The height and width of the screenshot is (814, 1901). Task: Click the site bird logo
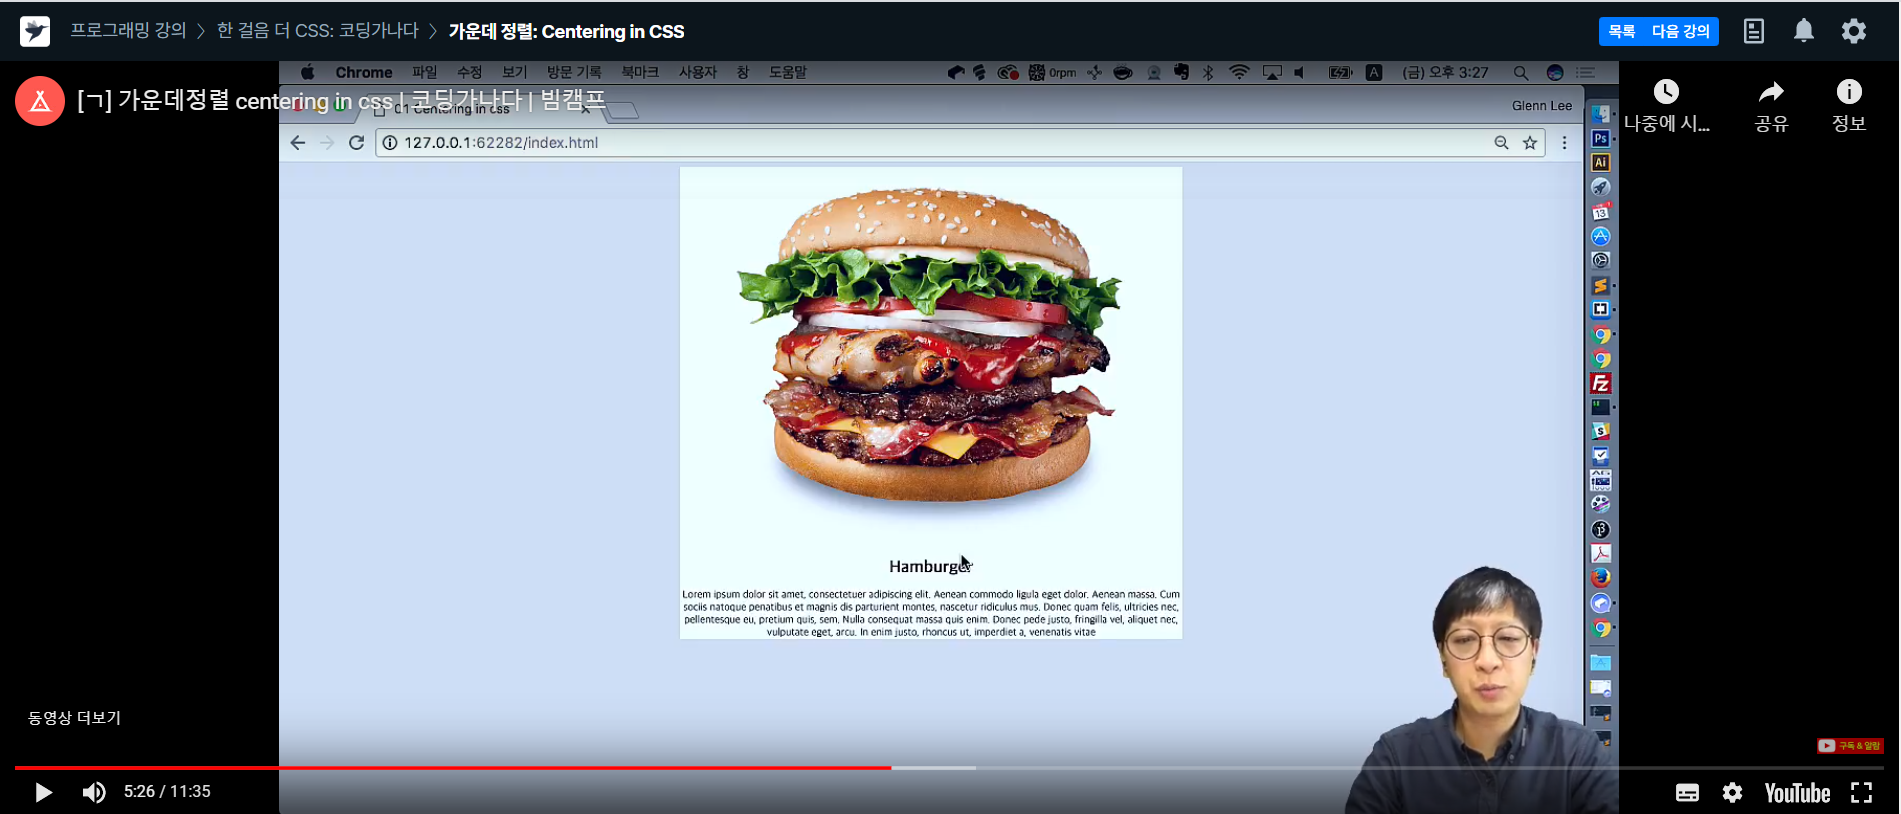[35, 31]
